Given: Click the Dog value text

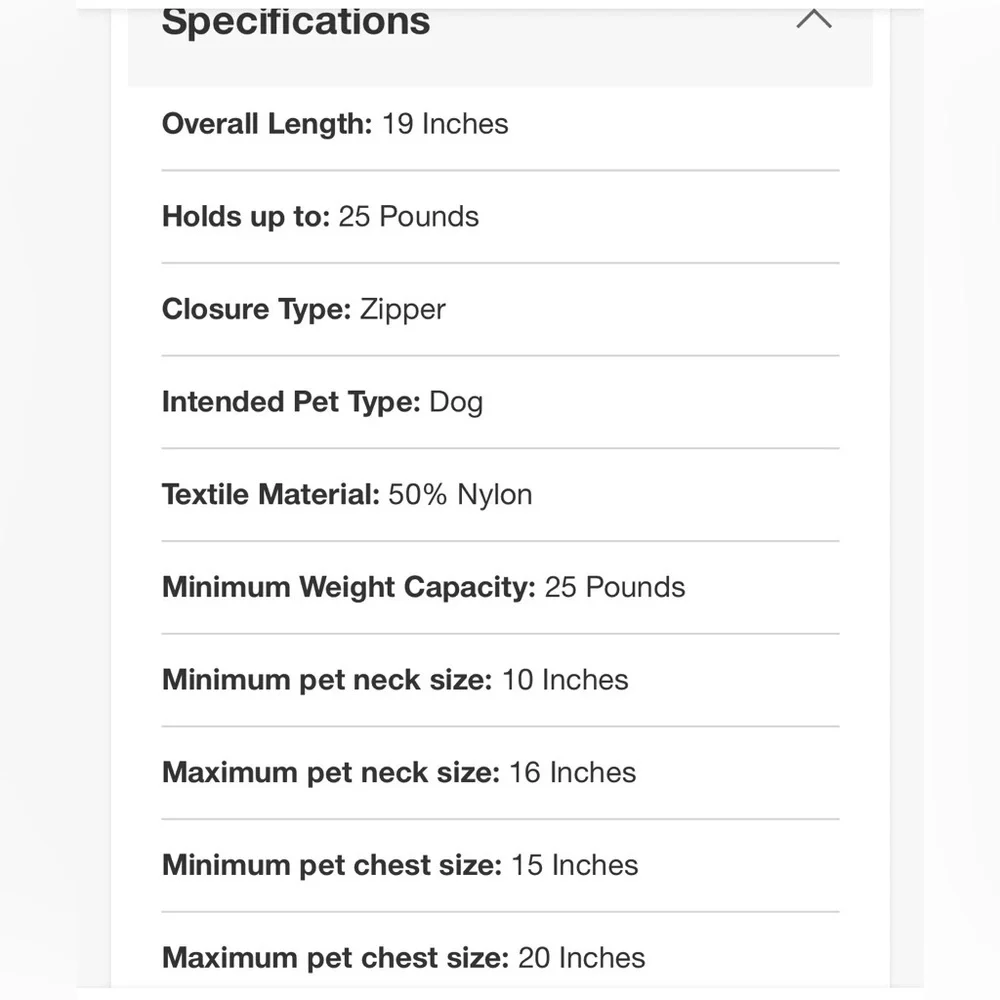Looking at the screenshot, I should (456, 403).
